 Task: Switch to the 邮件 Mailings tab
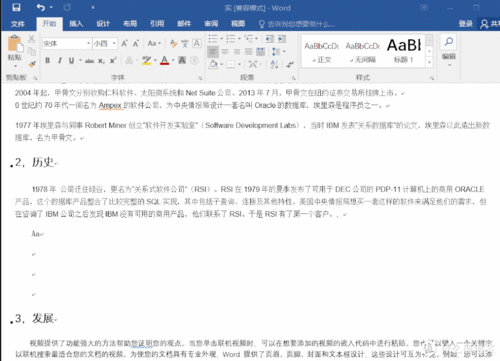point(184,24)
